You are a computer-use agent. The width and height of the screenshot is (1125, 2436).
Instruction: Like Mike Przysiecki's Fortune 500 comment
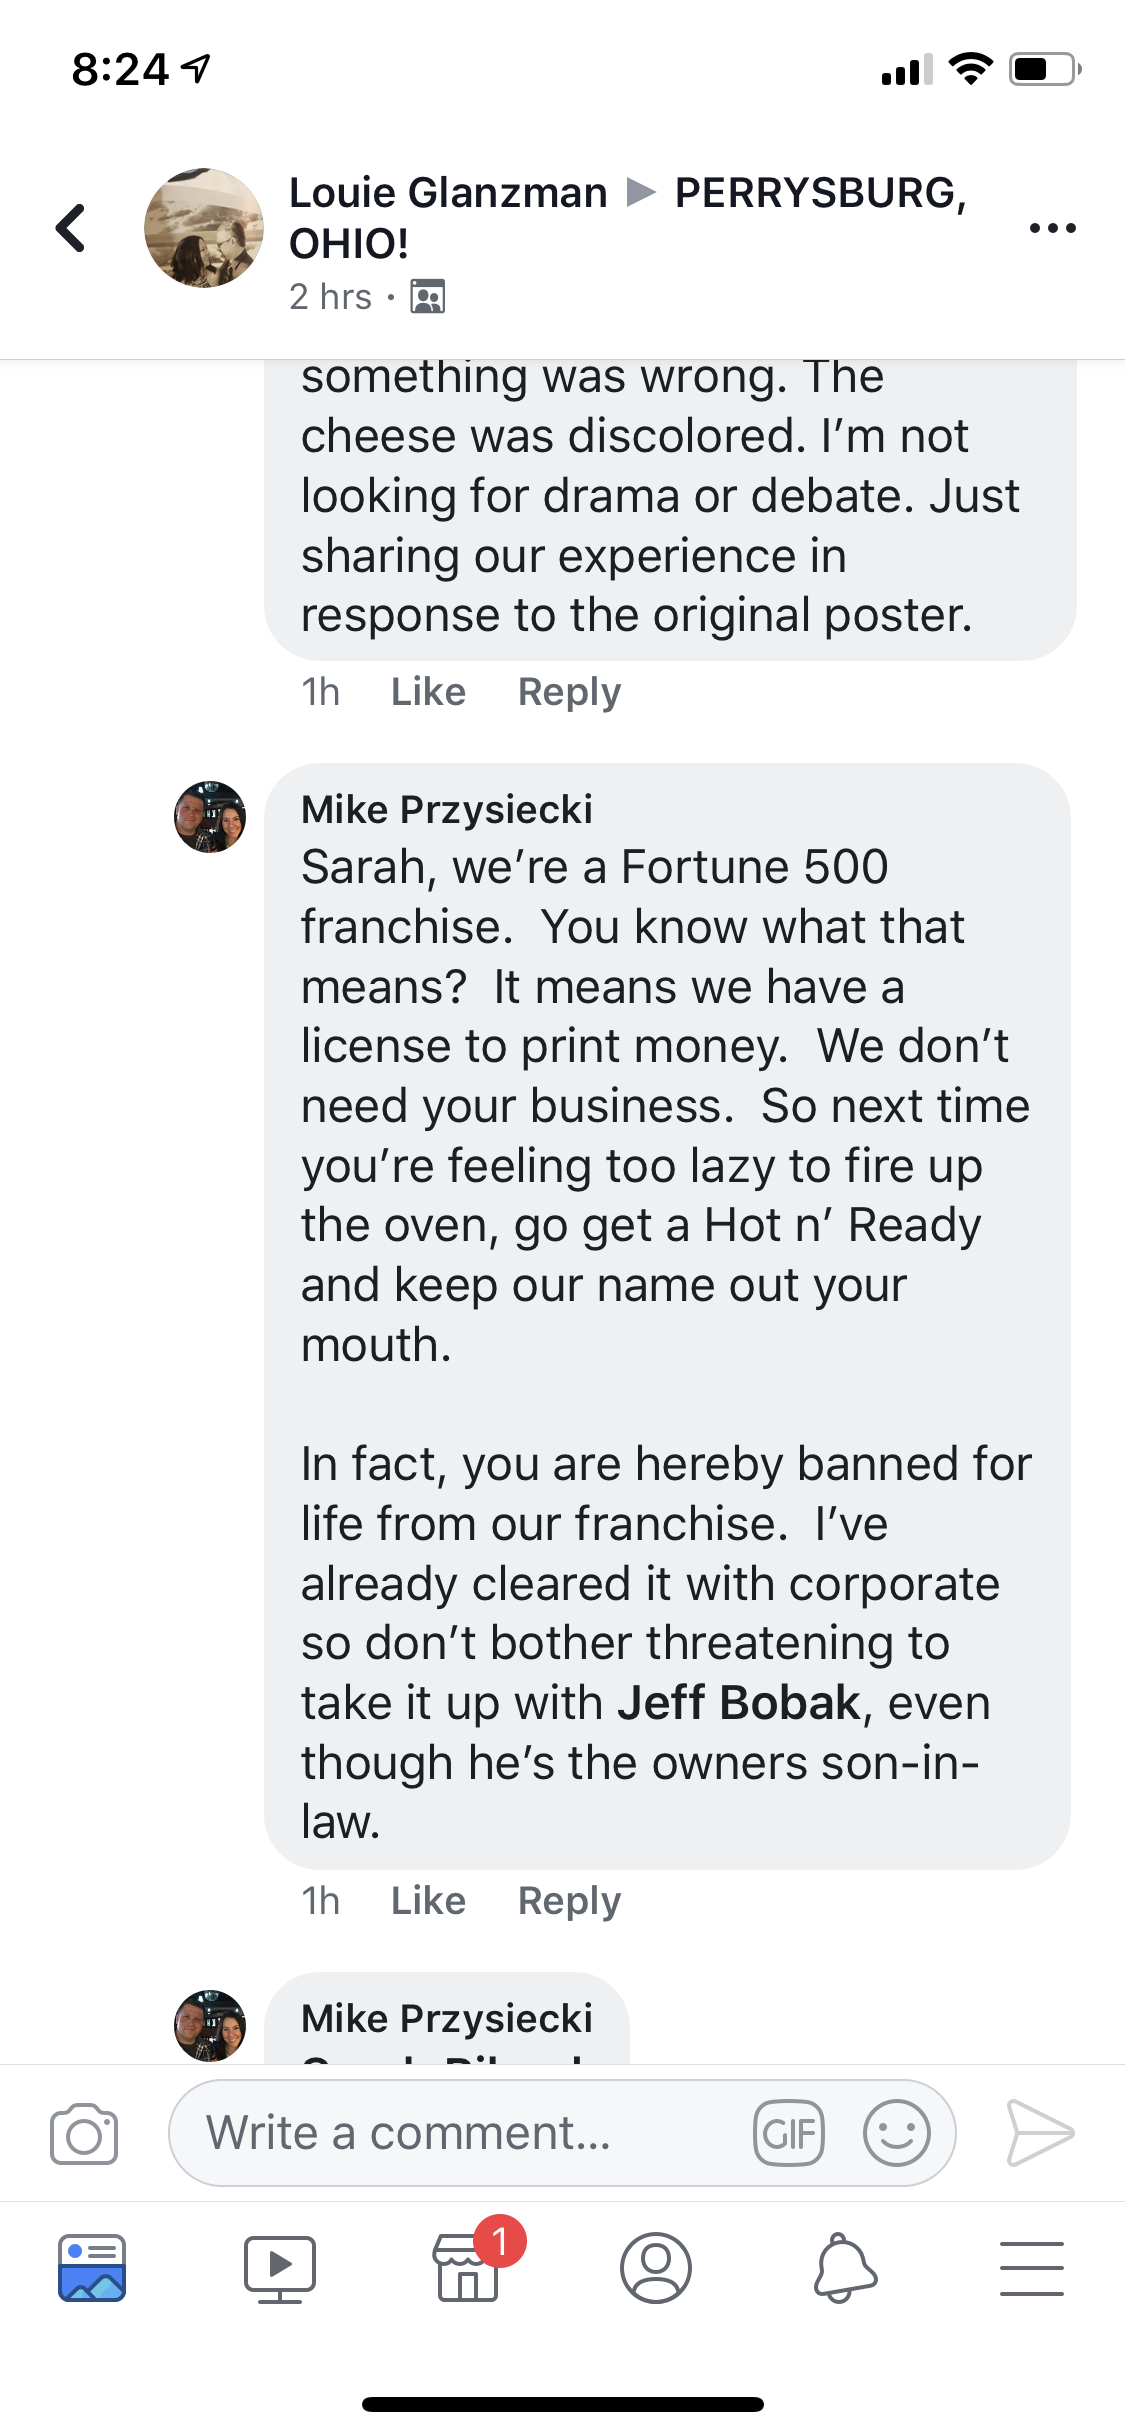[428, 1901]
